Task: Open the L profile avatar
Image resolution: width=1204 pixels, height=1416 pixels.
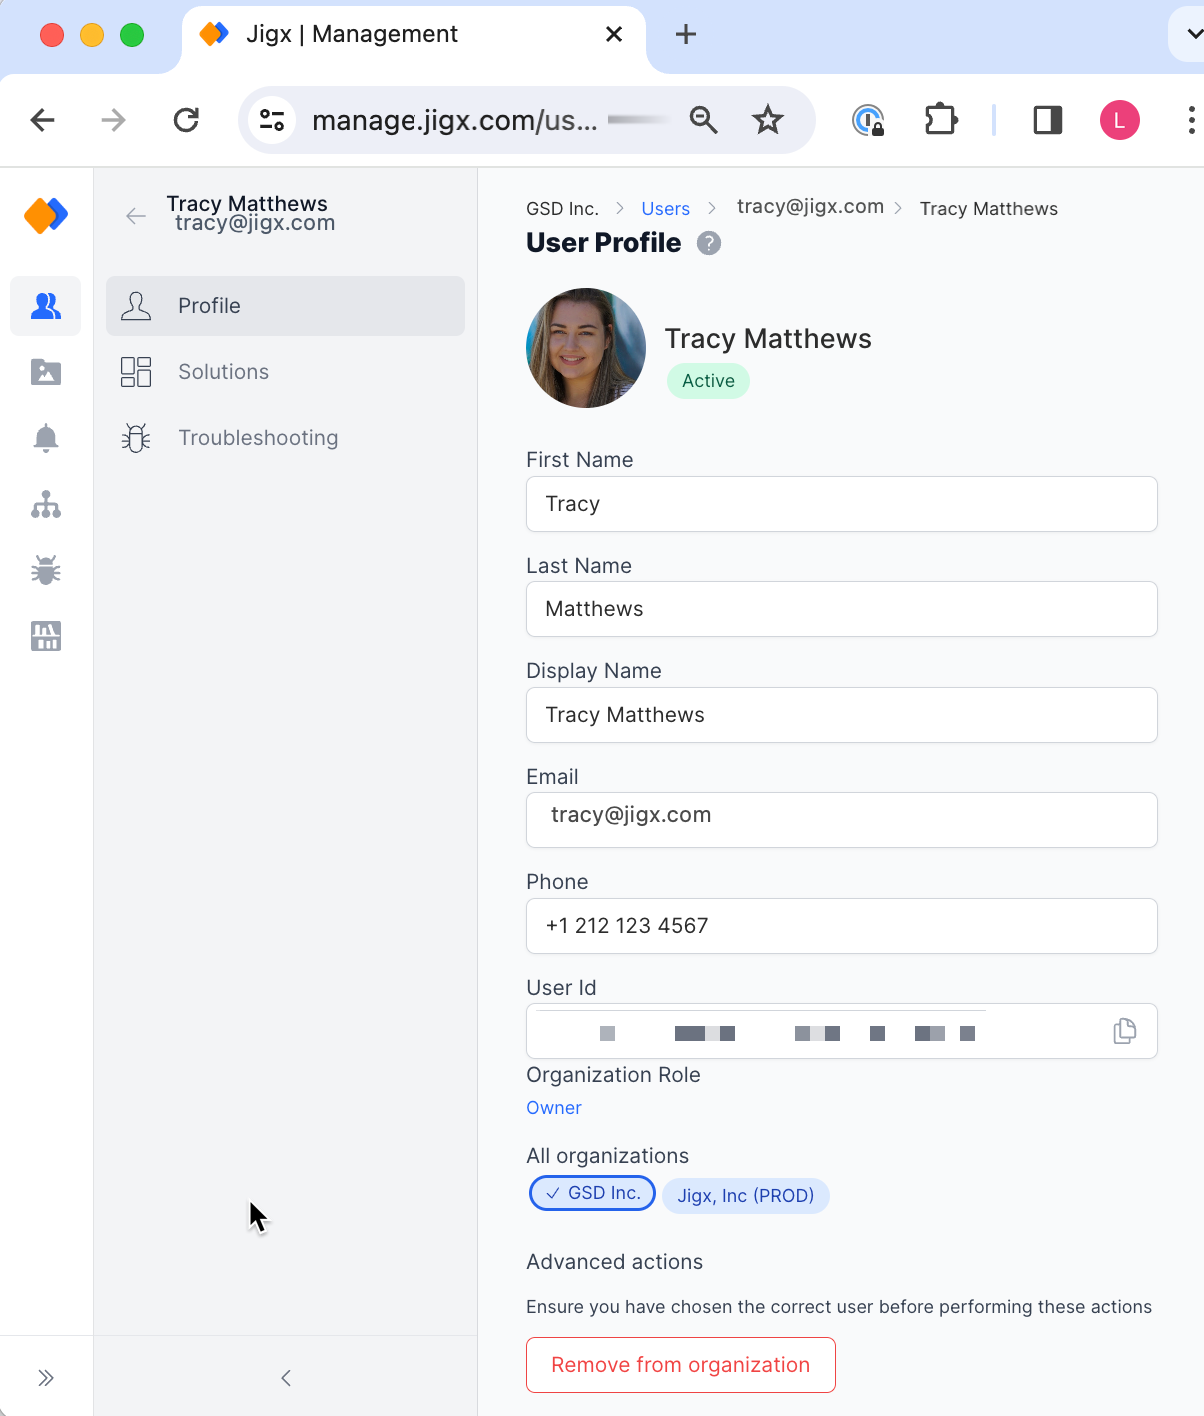Action: tap(1120, 120)
